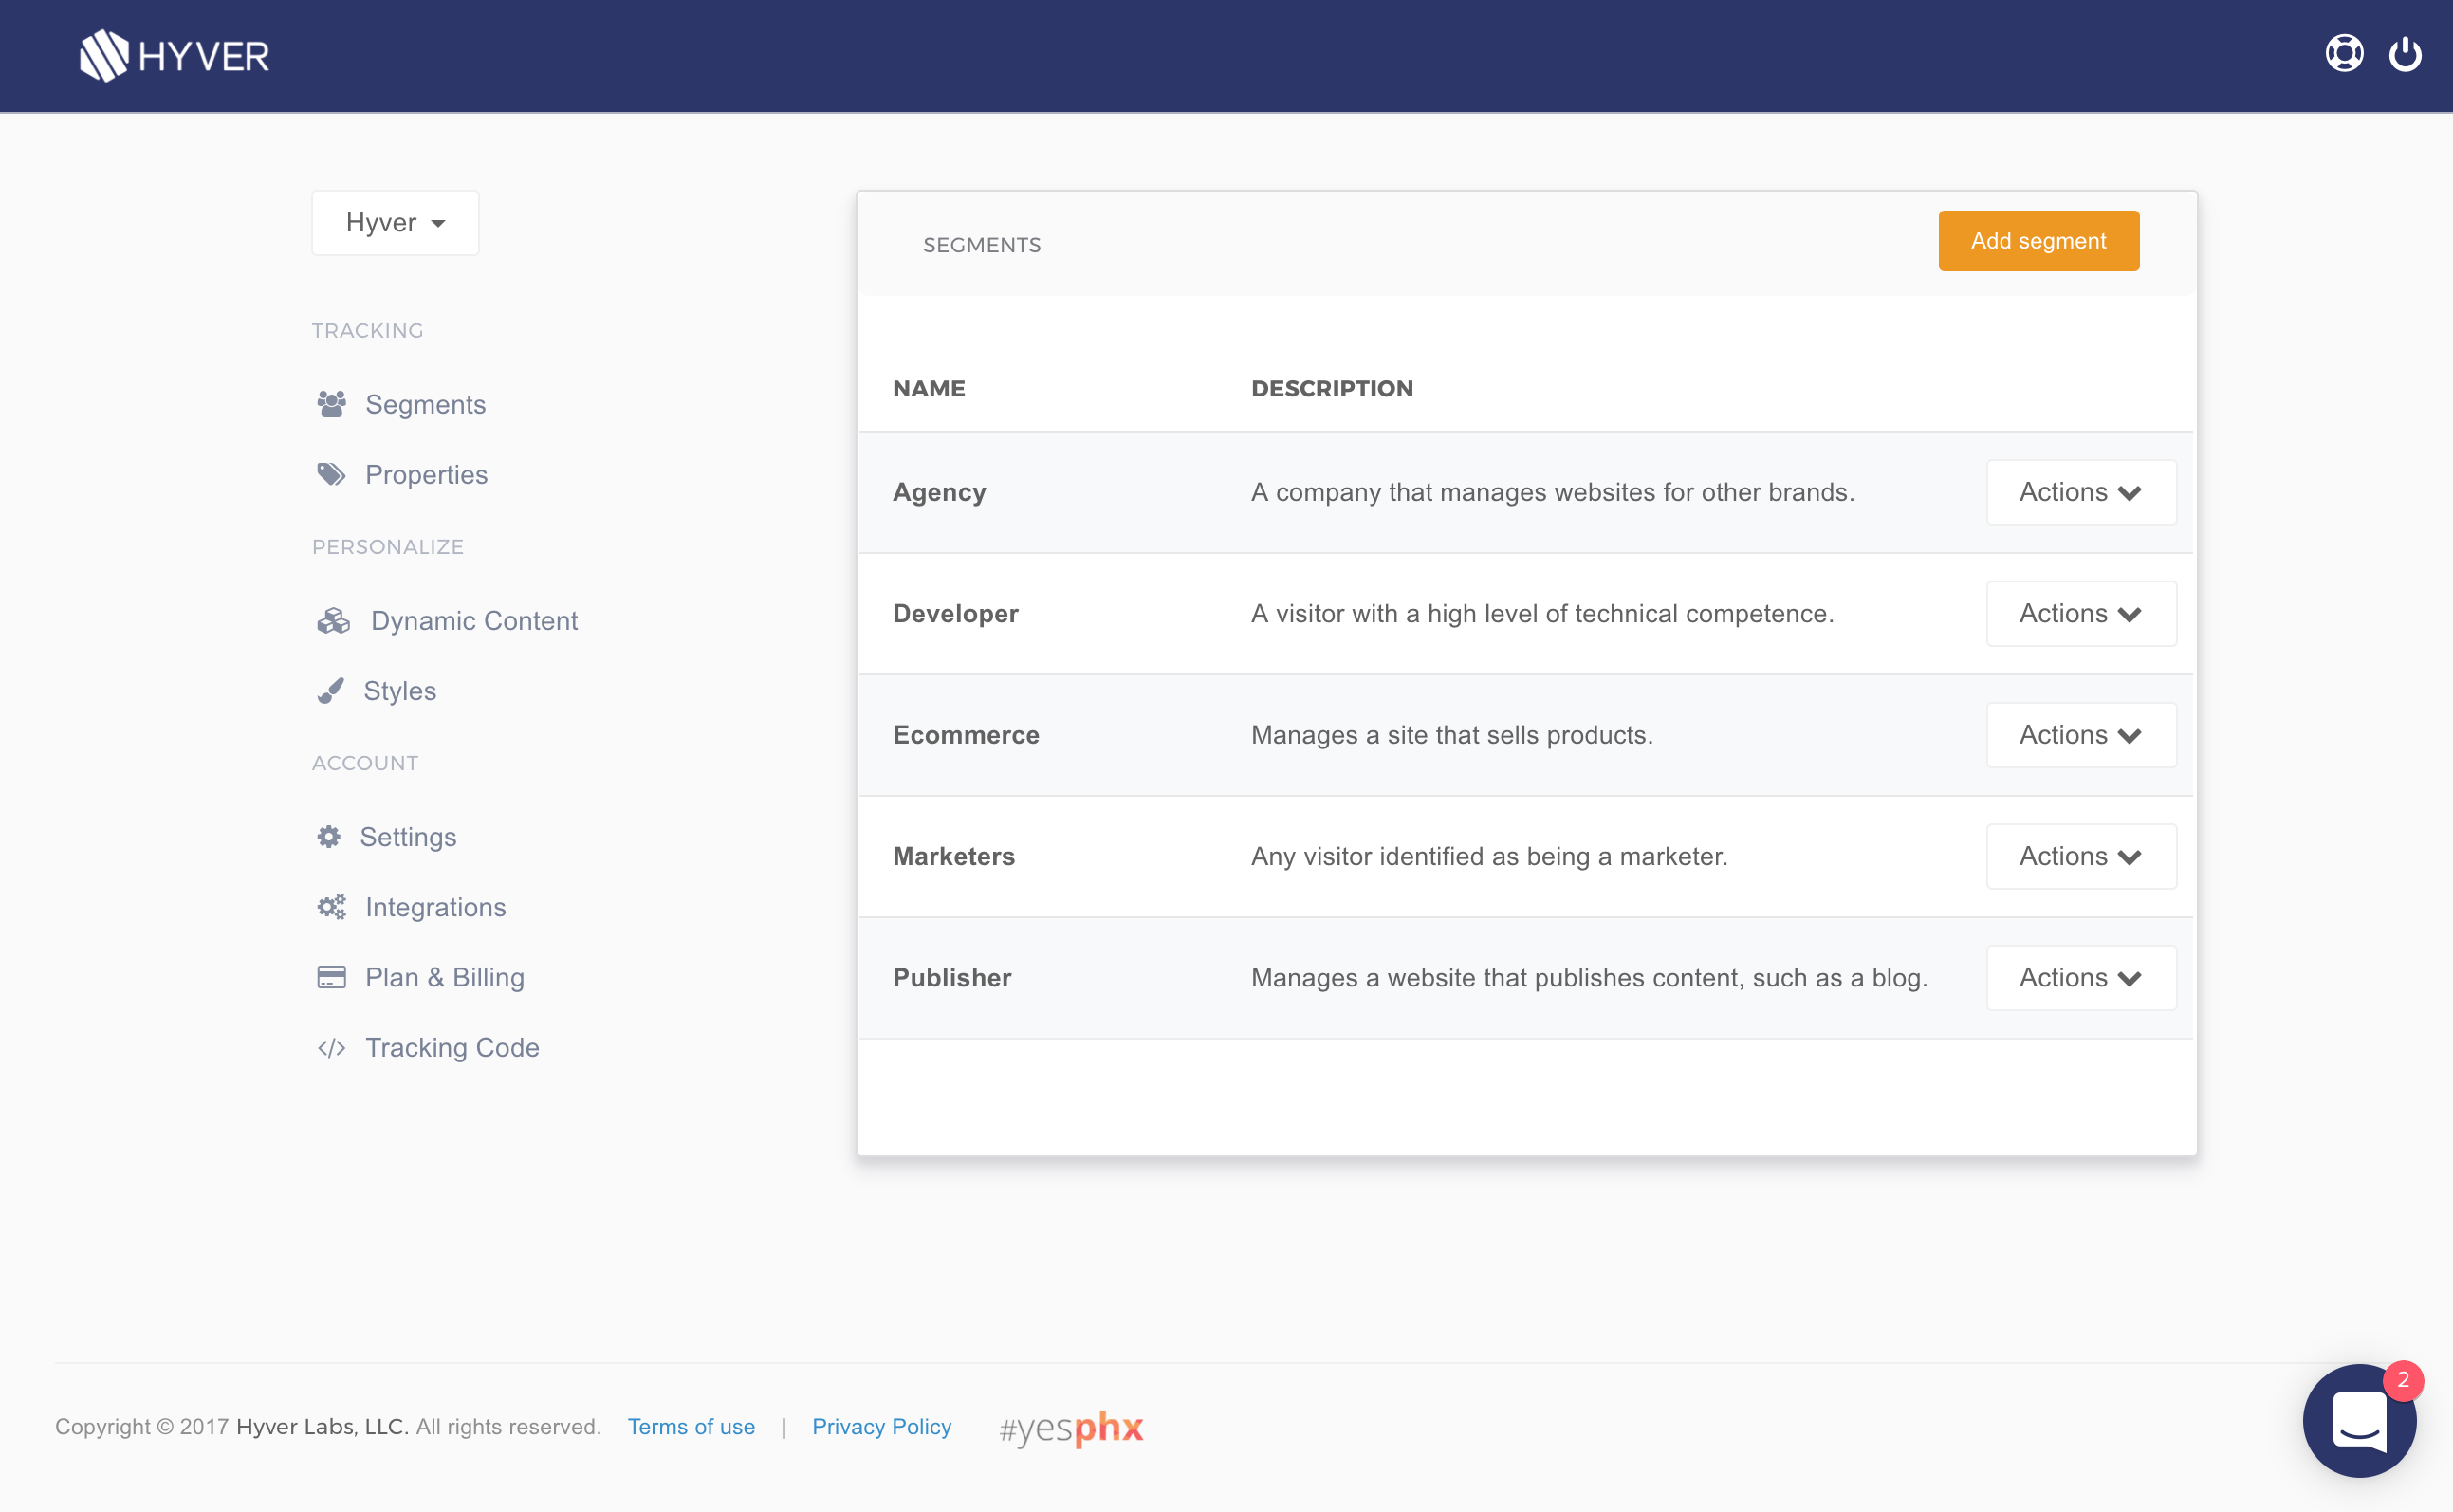
Task: Go to Integrations in sidebar
Action: click(x=435, y=907)
